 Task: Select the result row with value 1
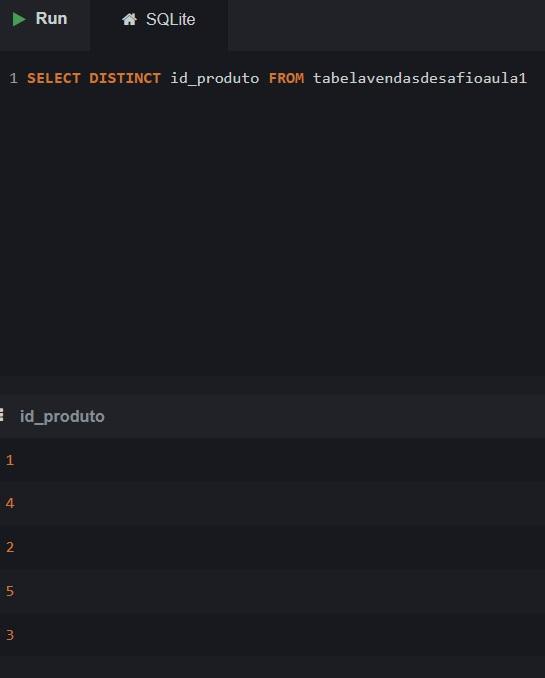272,460
